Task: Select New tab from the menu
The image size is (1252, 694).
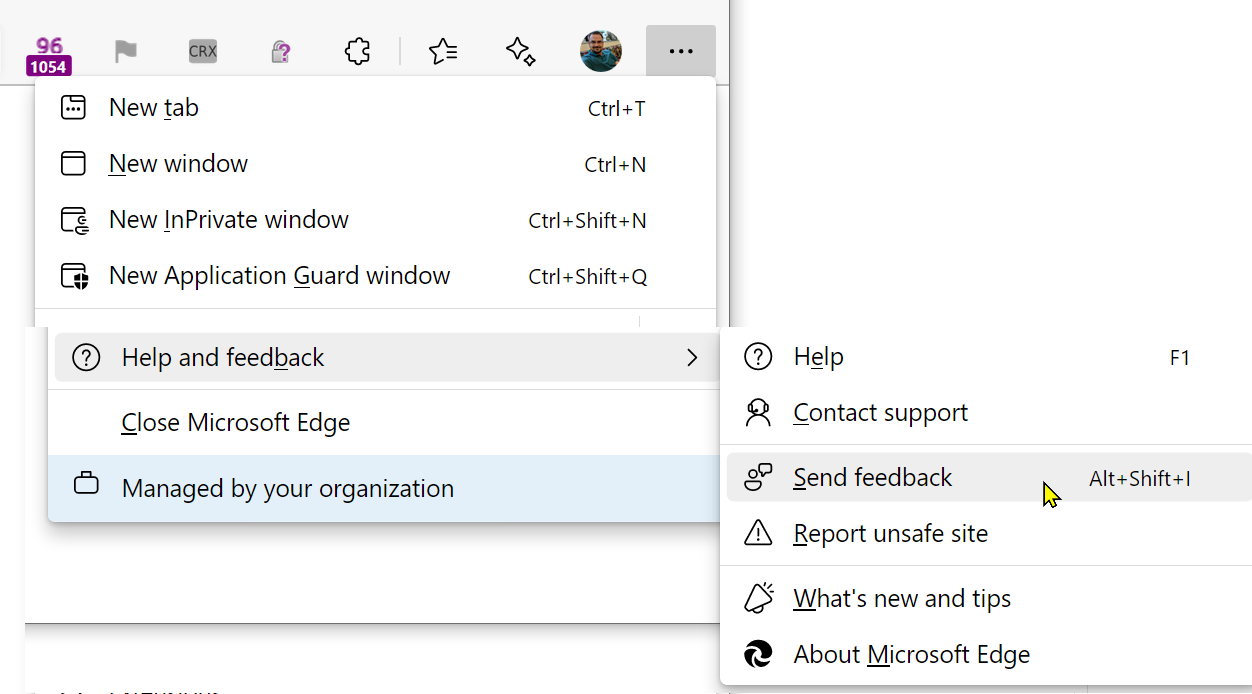Action: point(154,108)
